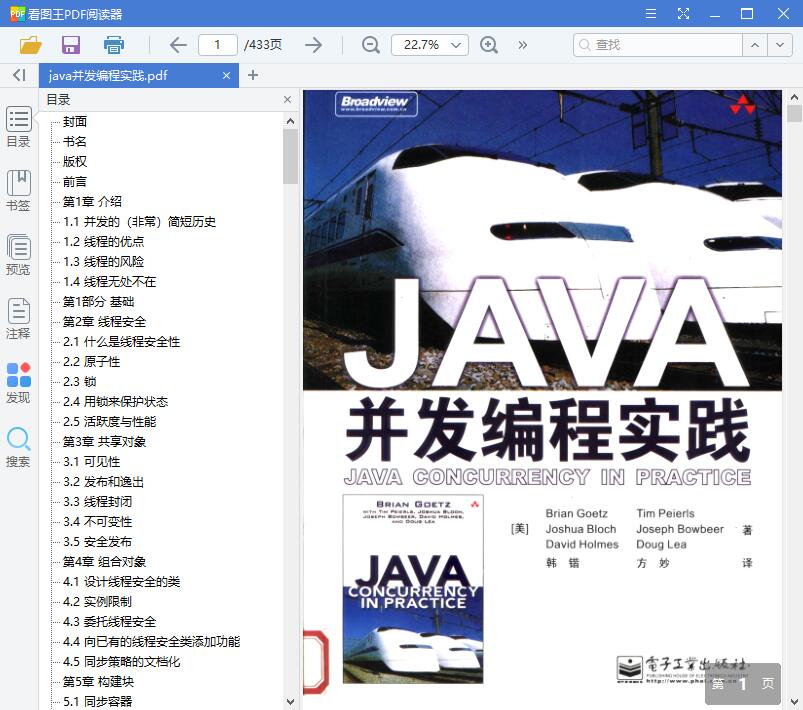Open the main menu hamburger icon
803x710 pixels.
[651, 14]
